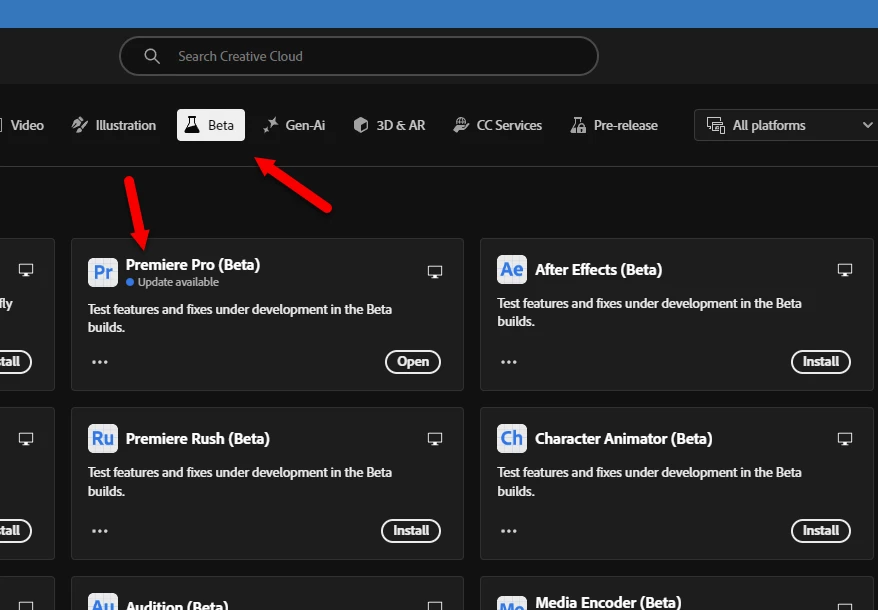Click the Beta flask icon
The height and width of the screenshot is (610, 878).
[192, 124]
